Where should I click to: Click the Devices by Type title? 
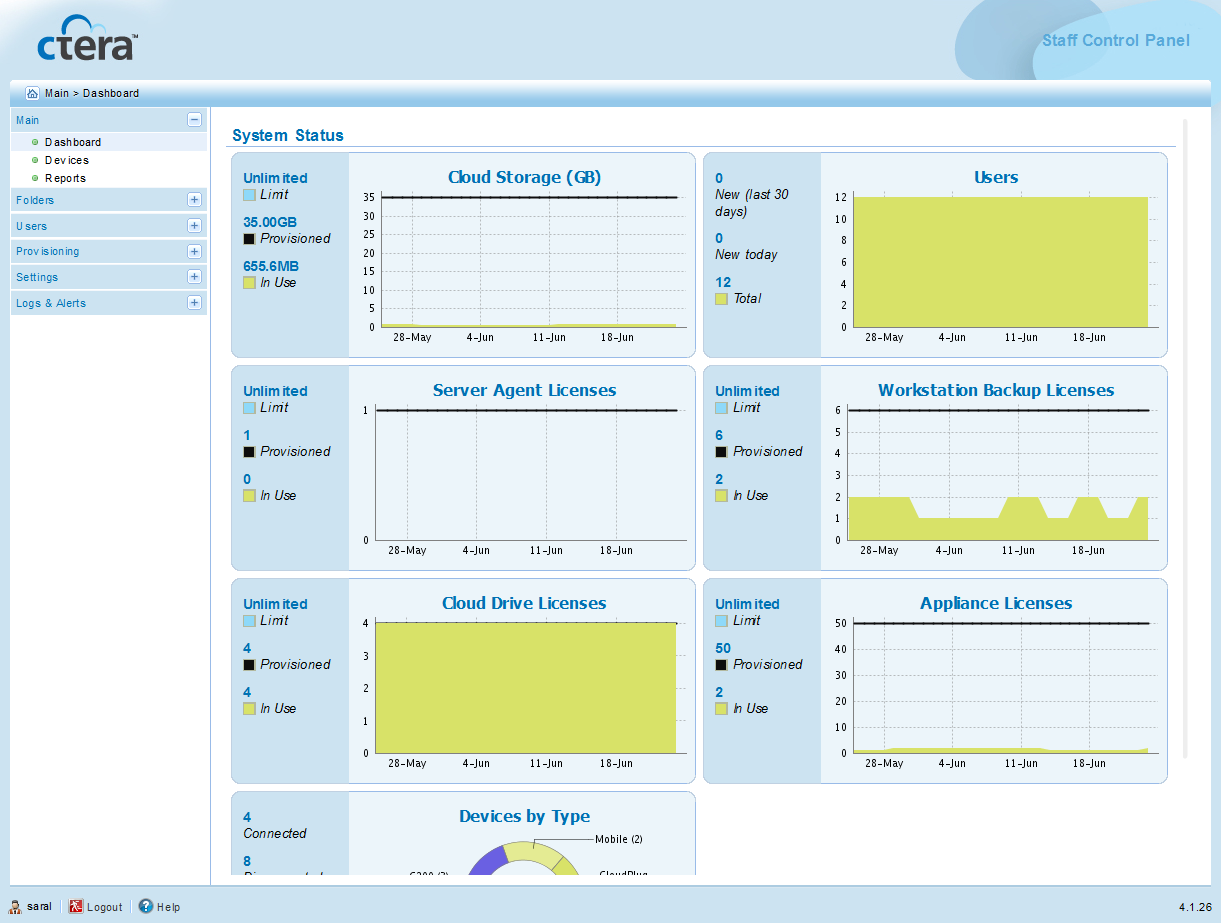524,817
